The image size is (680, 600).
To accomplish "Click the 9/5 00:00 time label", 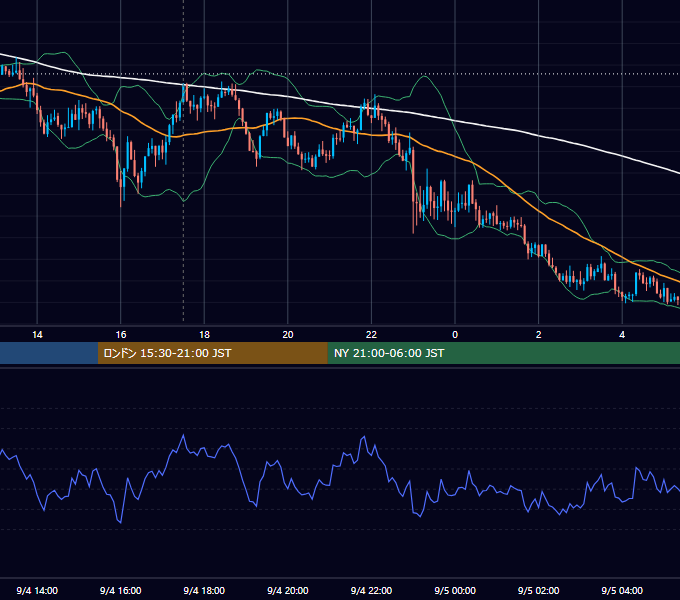I will tap(455, 590).
